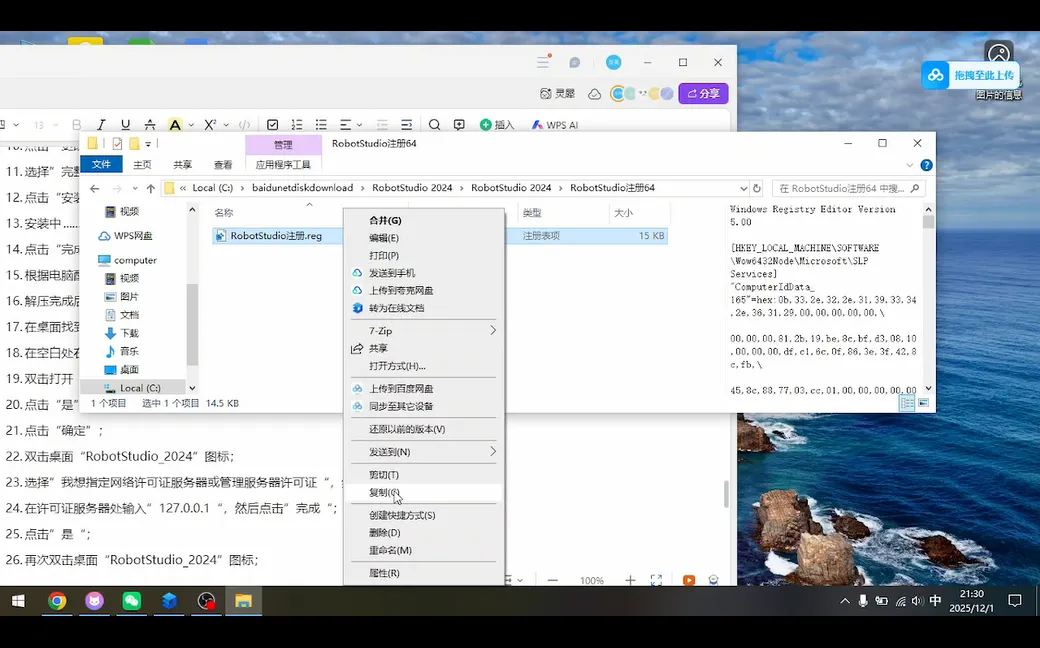The height and width of the screenshot is (648, 1040).
Task: Open search with the magnifier toolbar icon
Action: [434, 123]
